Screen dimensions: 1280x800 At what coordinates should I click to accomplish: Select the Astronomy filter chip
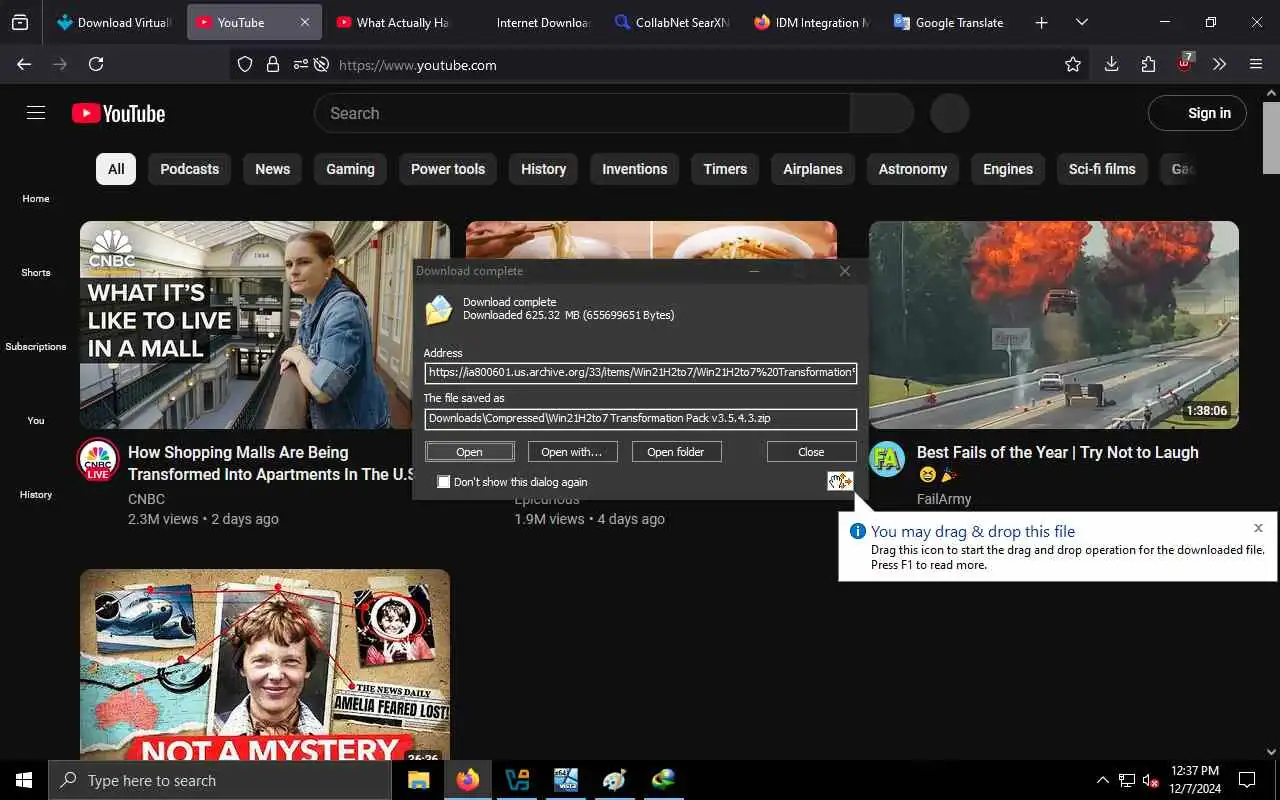tap(913, 169)
